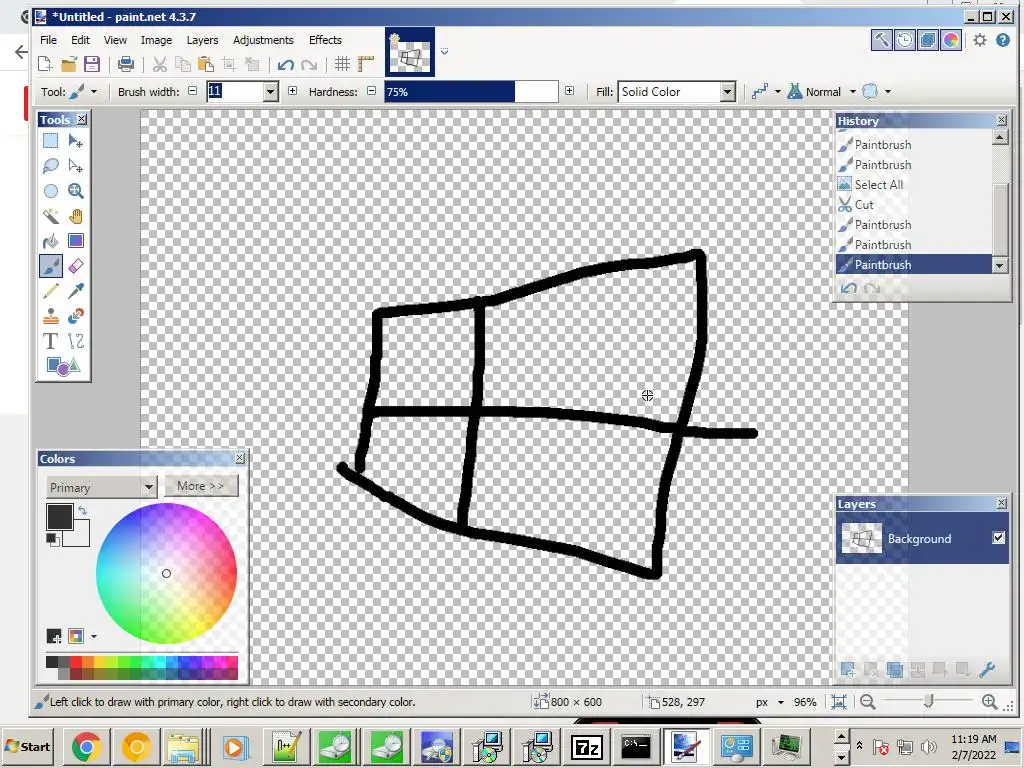Select the Paintbrush tool
Image resolution: width=1024 pixels, height=768 pixels.
[x=50, y=266]
